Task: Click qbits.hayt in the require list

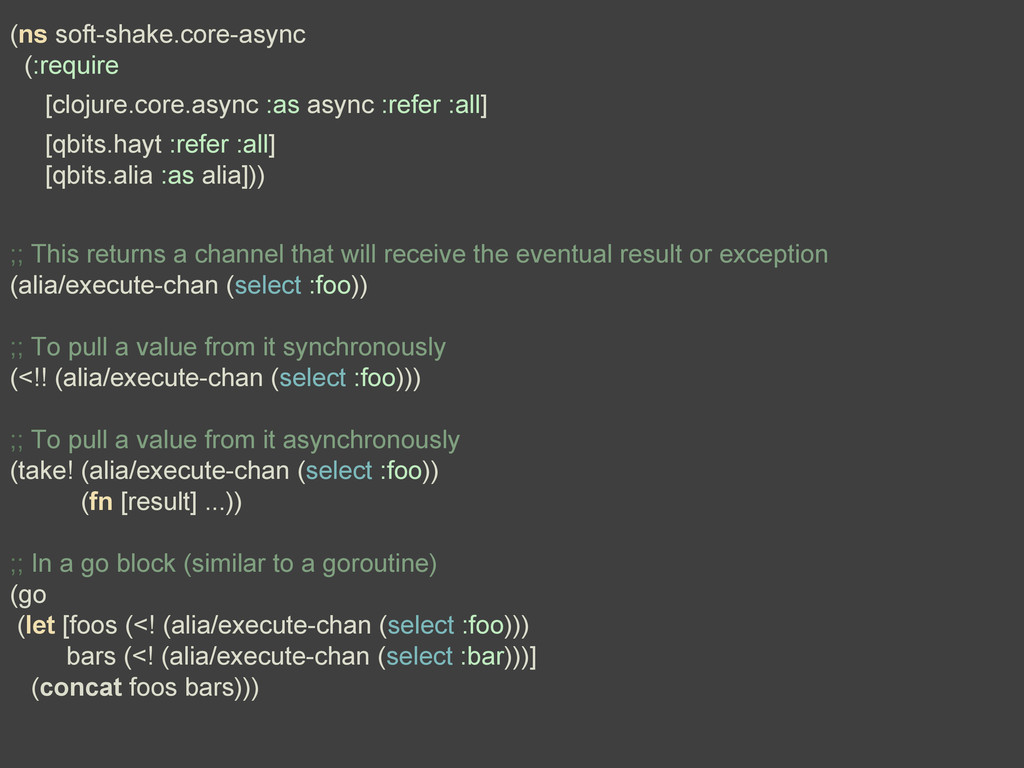Action: click(106, 144)
